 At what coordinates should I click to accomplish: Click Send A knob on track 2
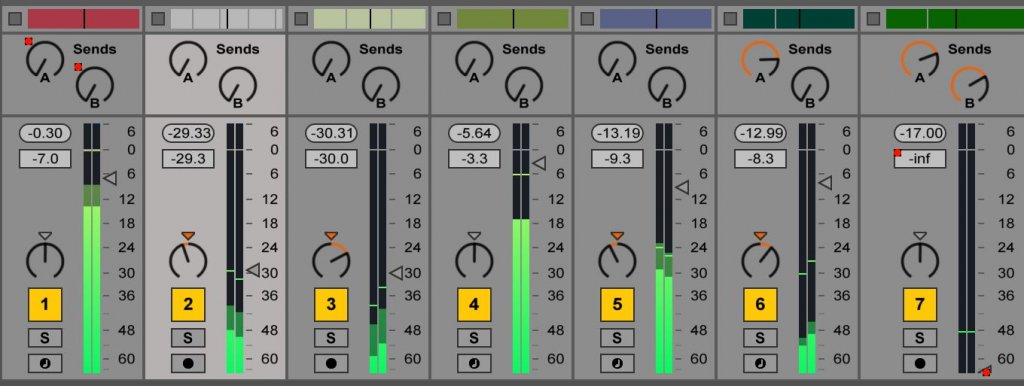click(x=188, y=60)
